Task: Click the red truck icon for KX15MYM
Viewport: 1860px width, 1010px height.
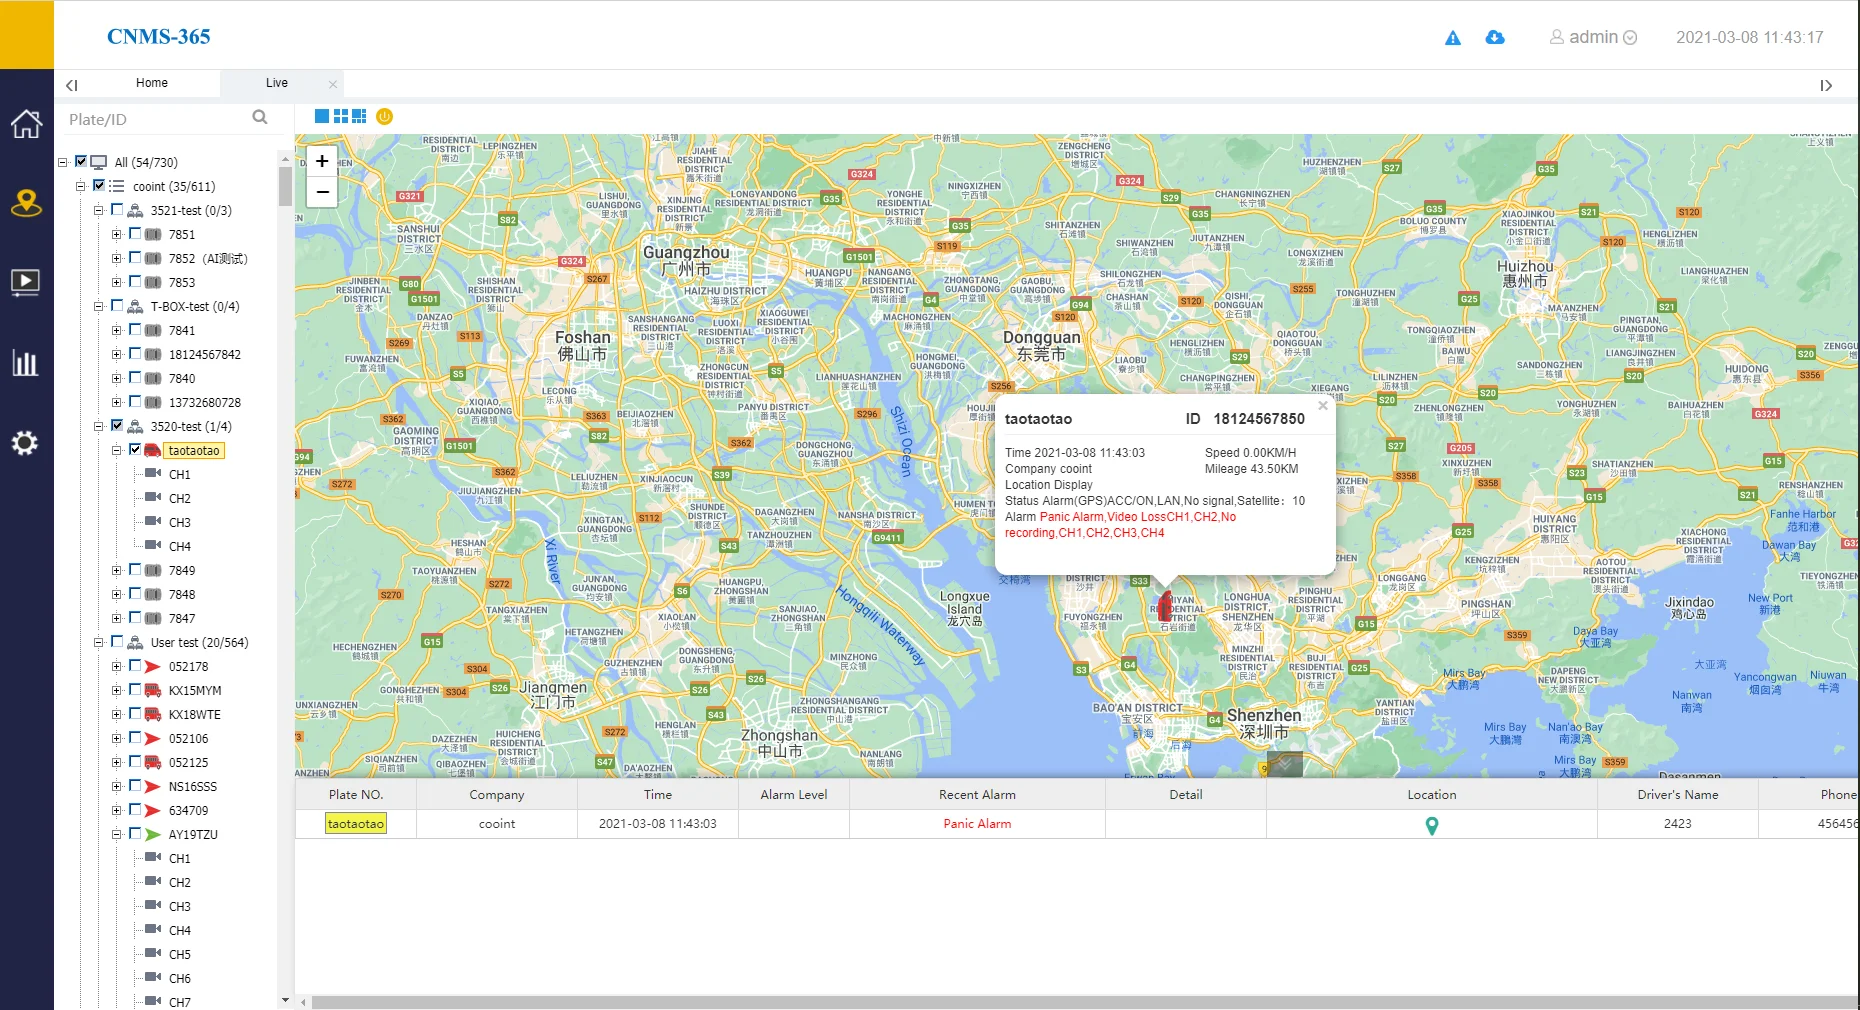Action: click(153, 691)
